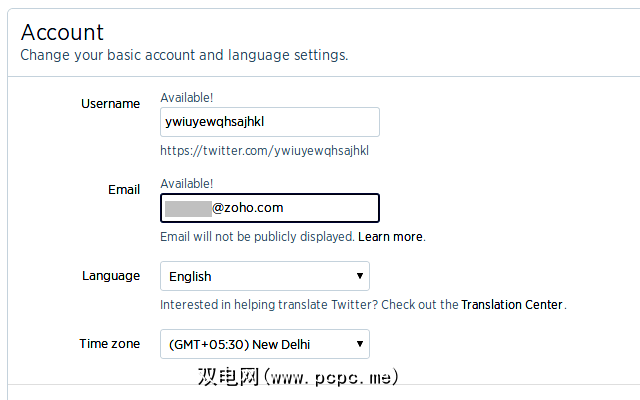Click the Language field label
This screenshot has height=400, width=640.
point(111,275)
